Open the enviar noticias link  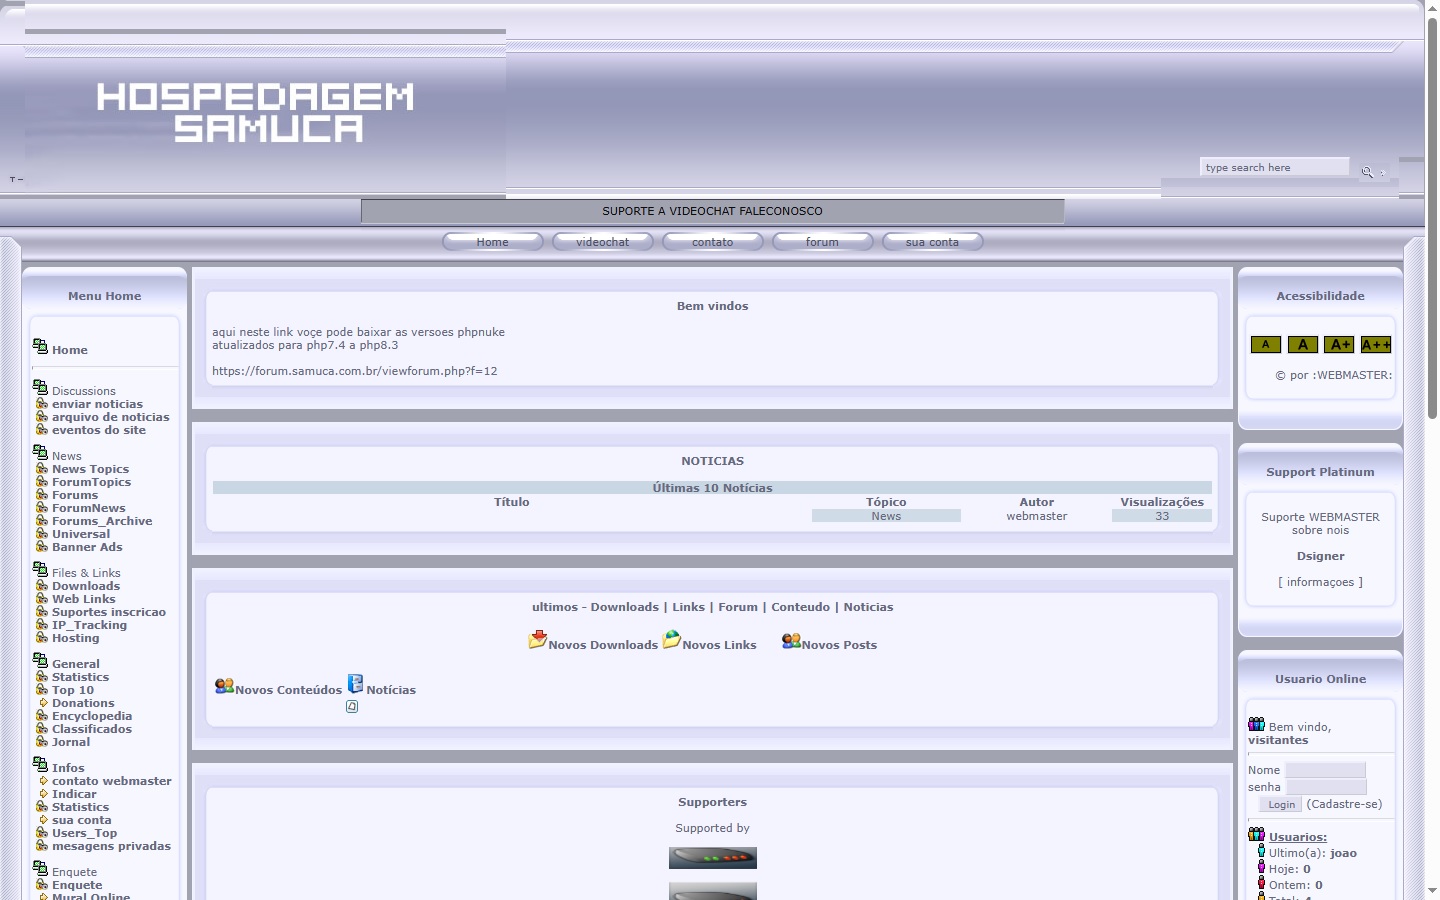(97, 404)
